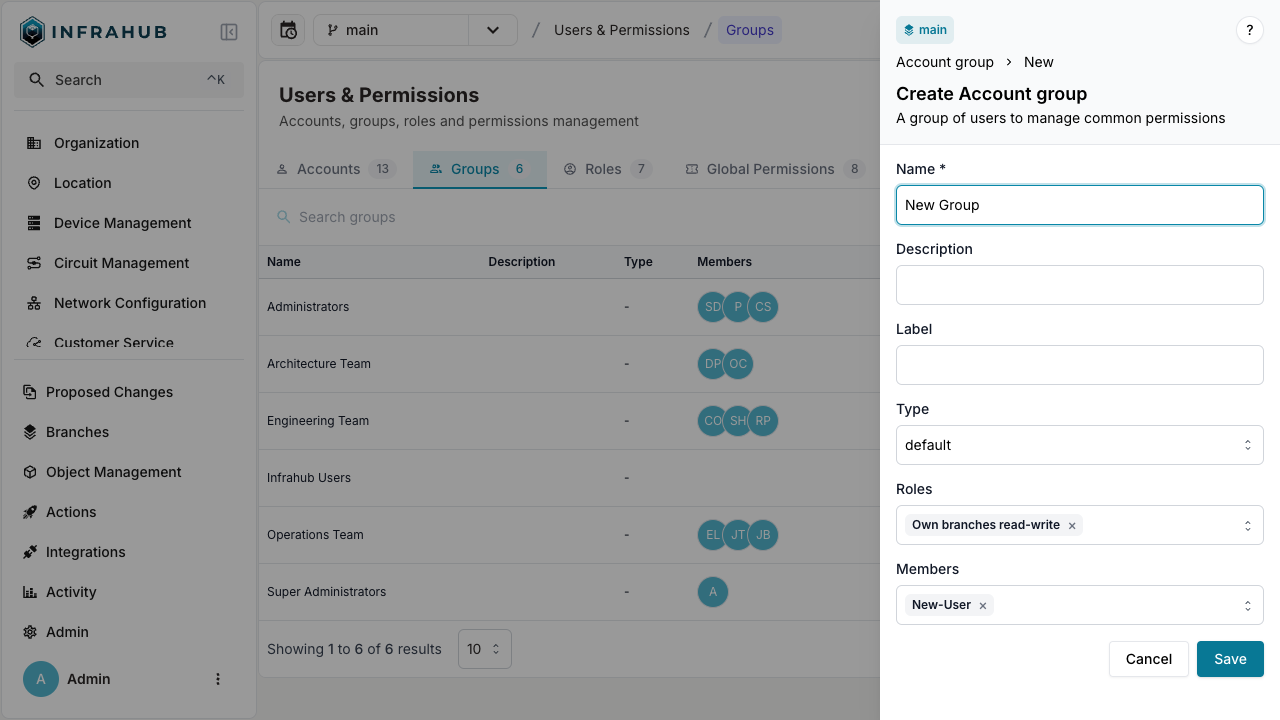1280x720 pixels.
Task: Click into the Description input field
Action: click(1079, 285)
